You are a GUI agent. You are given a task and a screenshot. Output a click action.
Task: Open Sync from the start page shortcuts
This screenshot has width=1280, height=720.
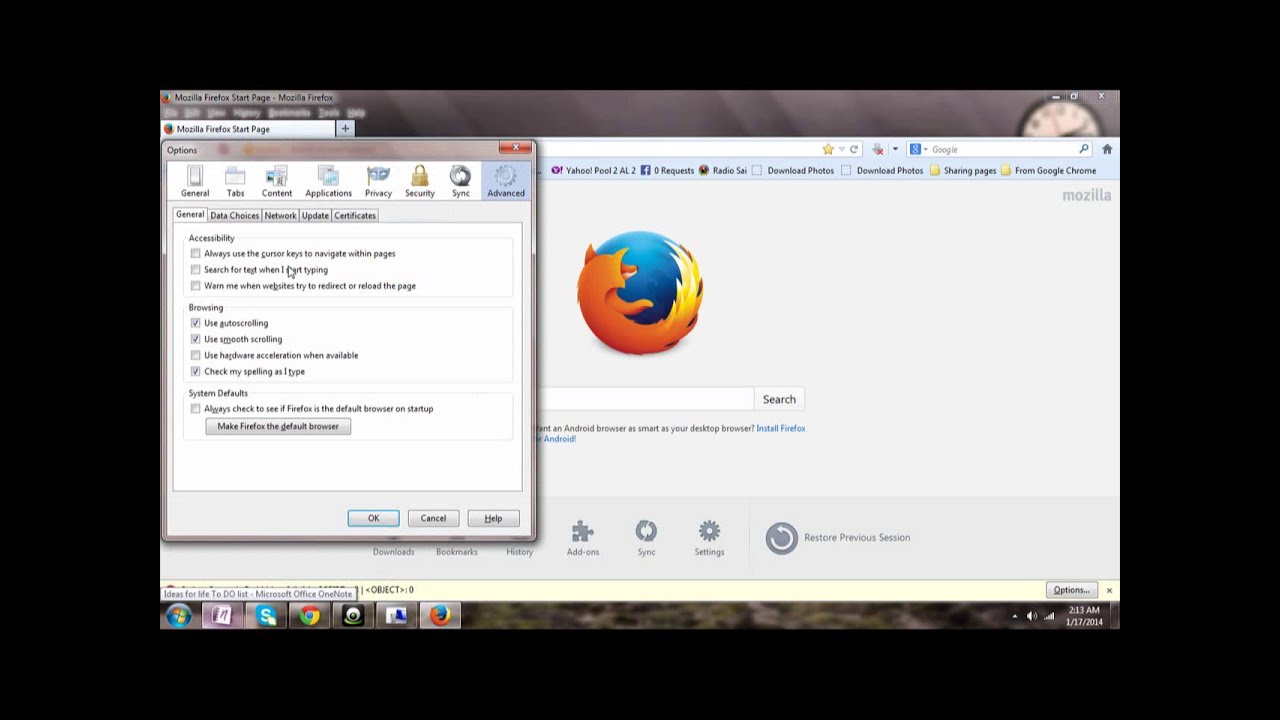tap(646, 537)
